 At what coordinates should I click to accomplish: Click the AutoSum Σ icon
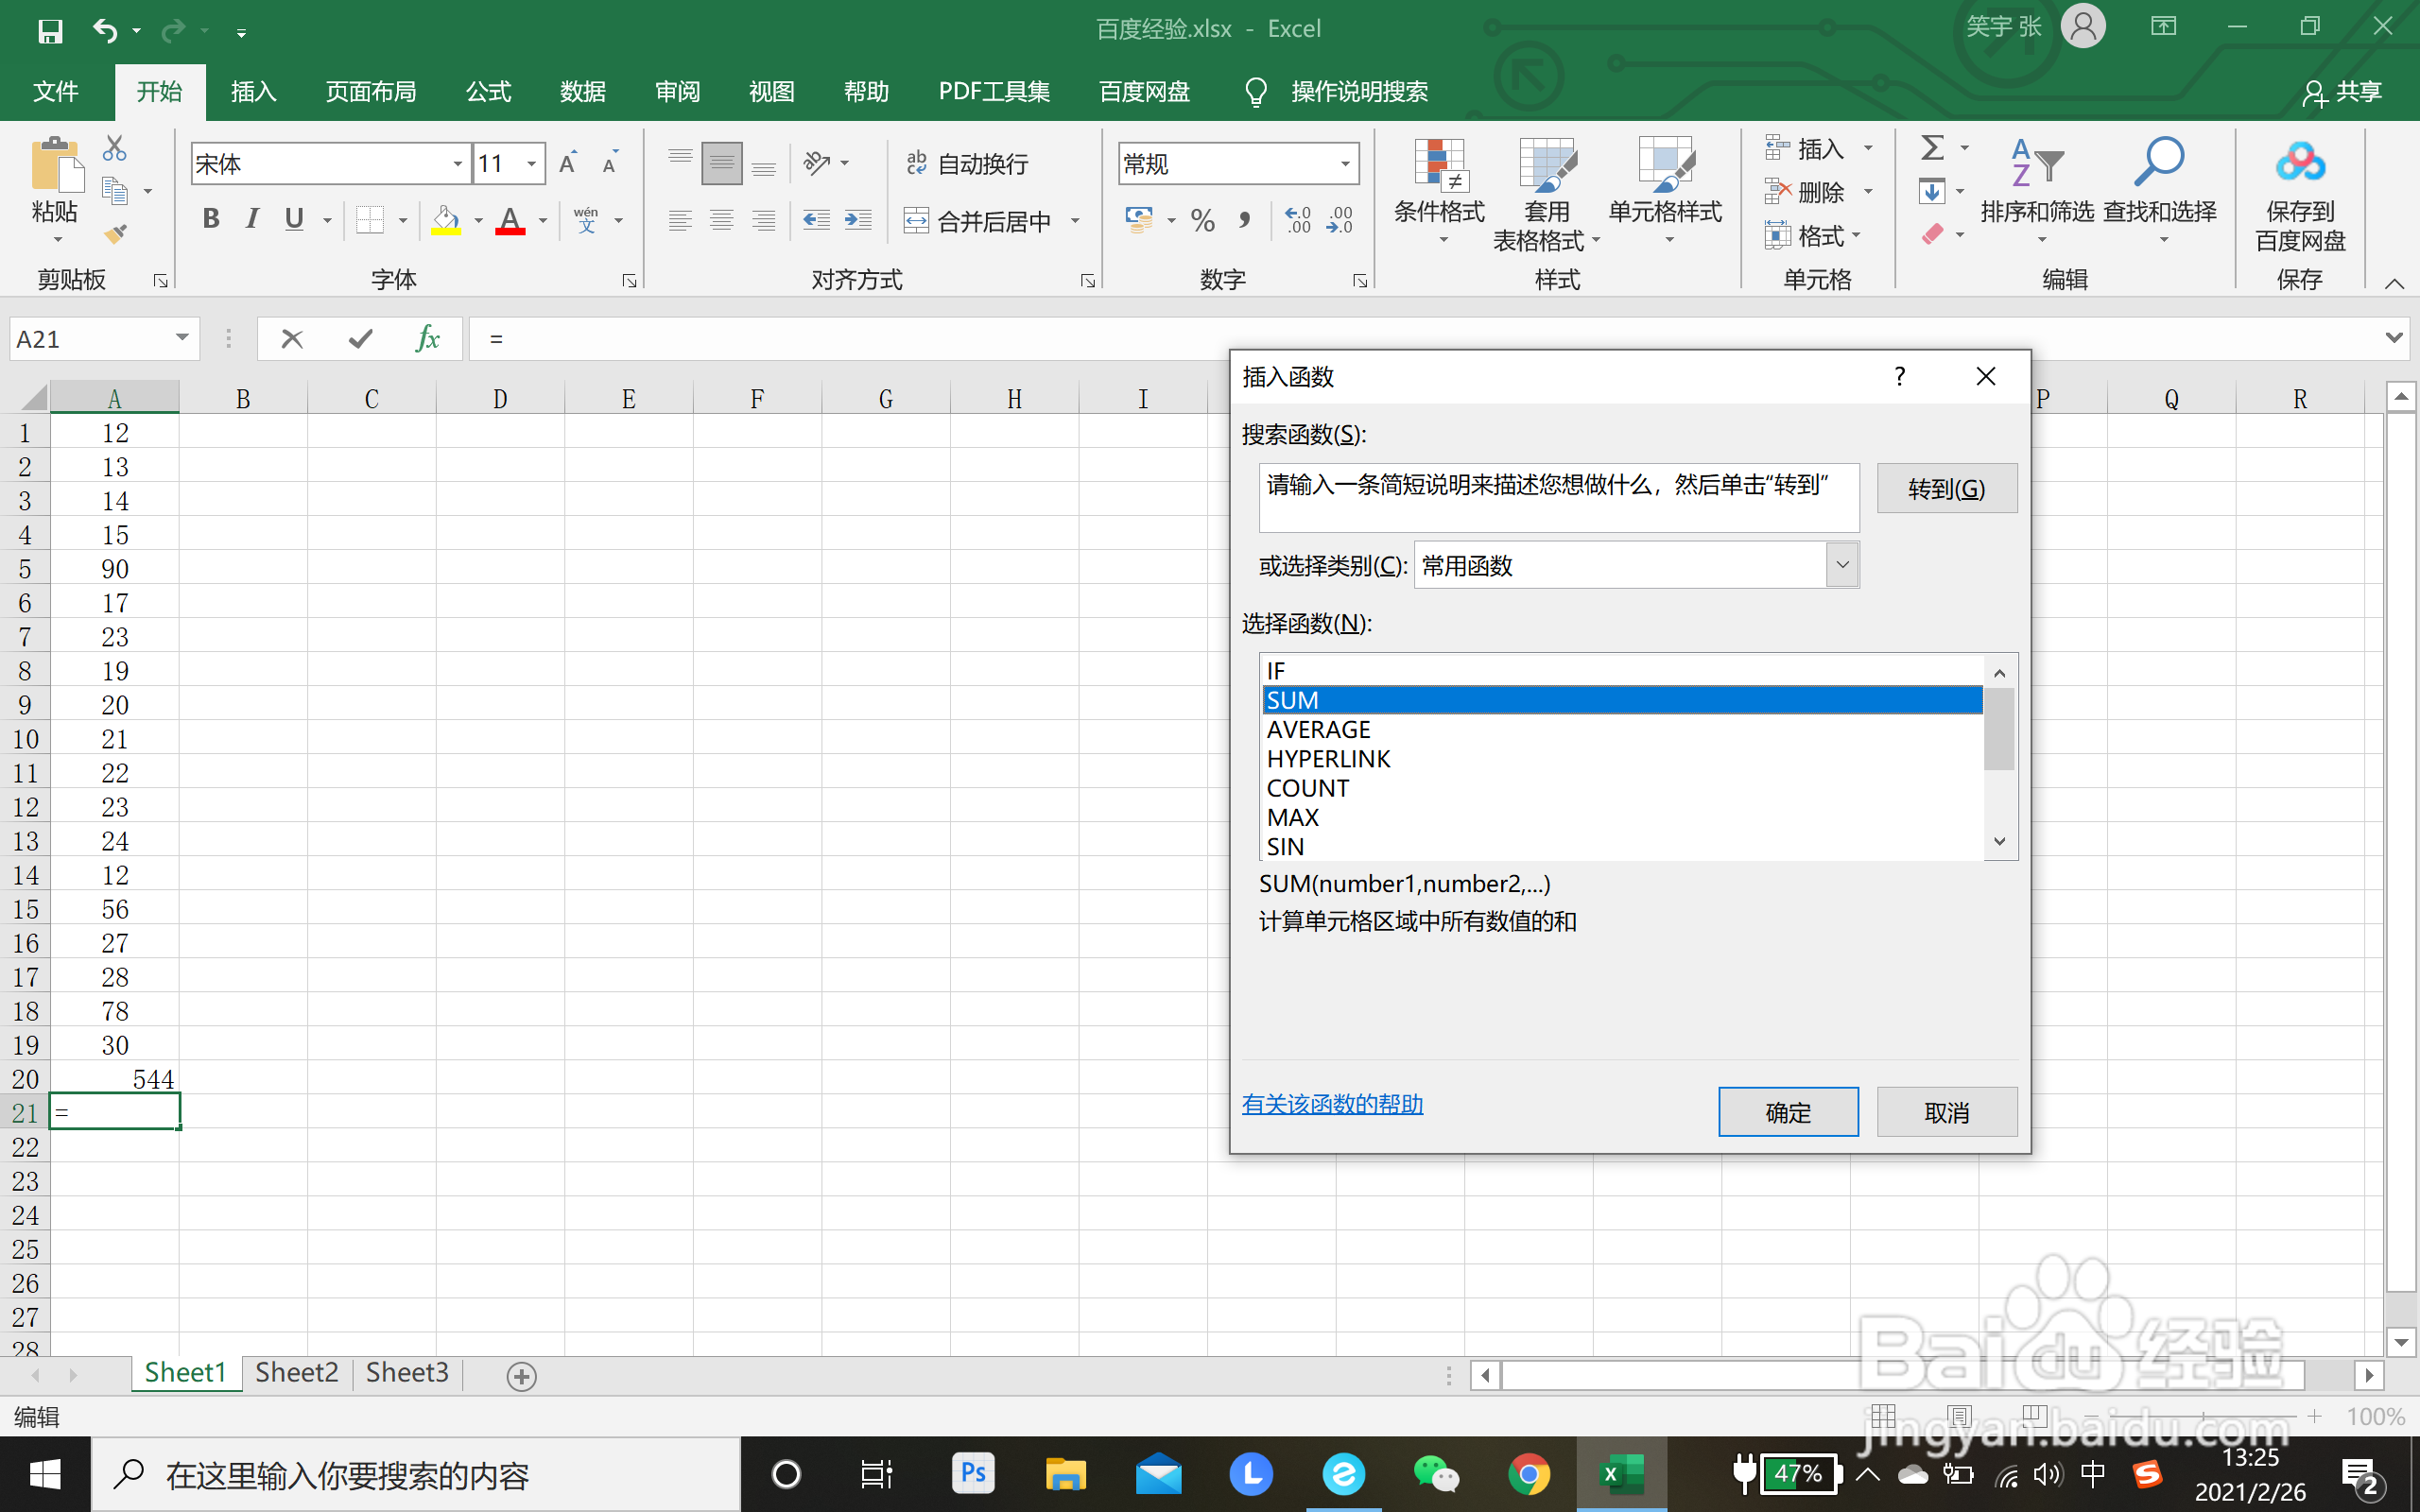tap(1932, 147)
